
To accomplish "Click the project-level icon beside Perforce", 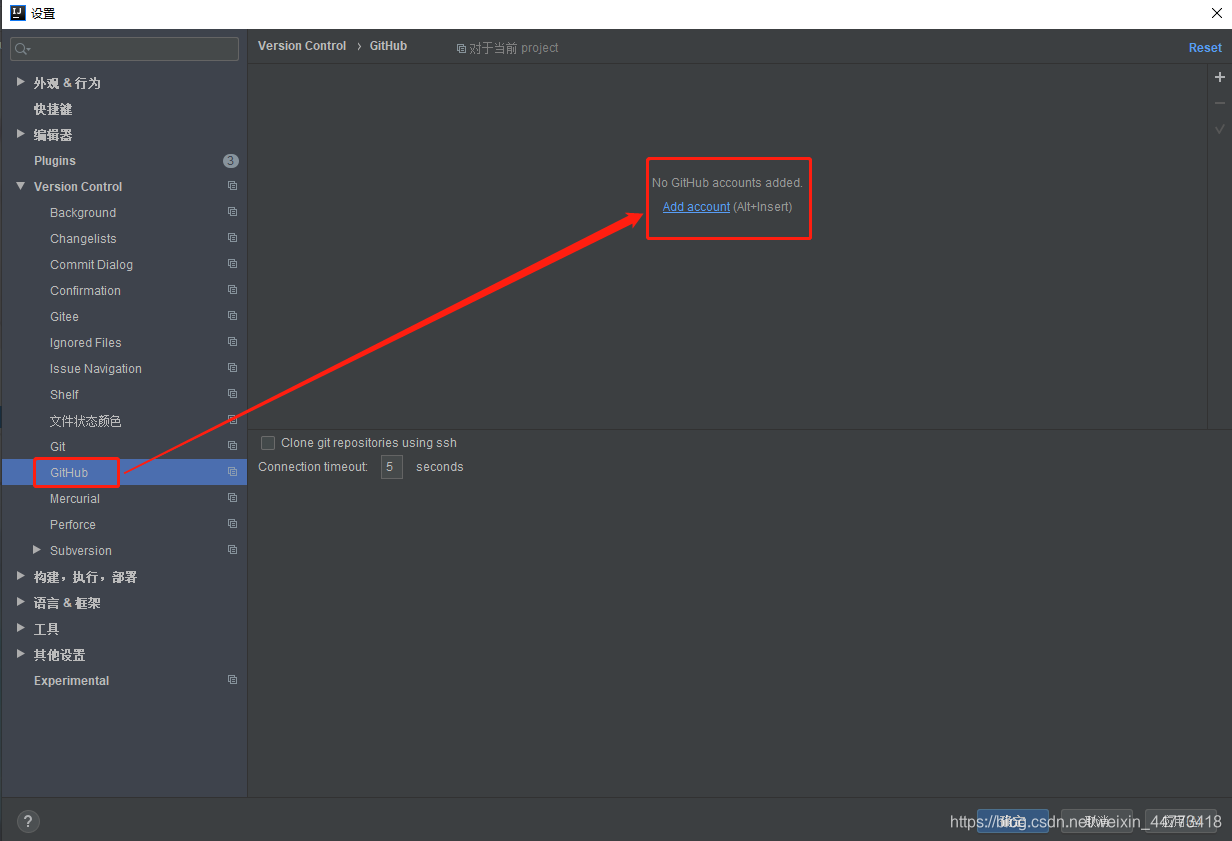I will pyautogui.click(x=232, y=524).
